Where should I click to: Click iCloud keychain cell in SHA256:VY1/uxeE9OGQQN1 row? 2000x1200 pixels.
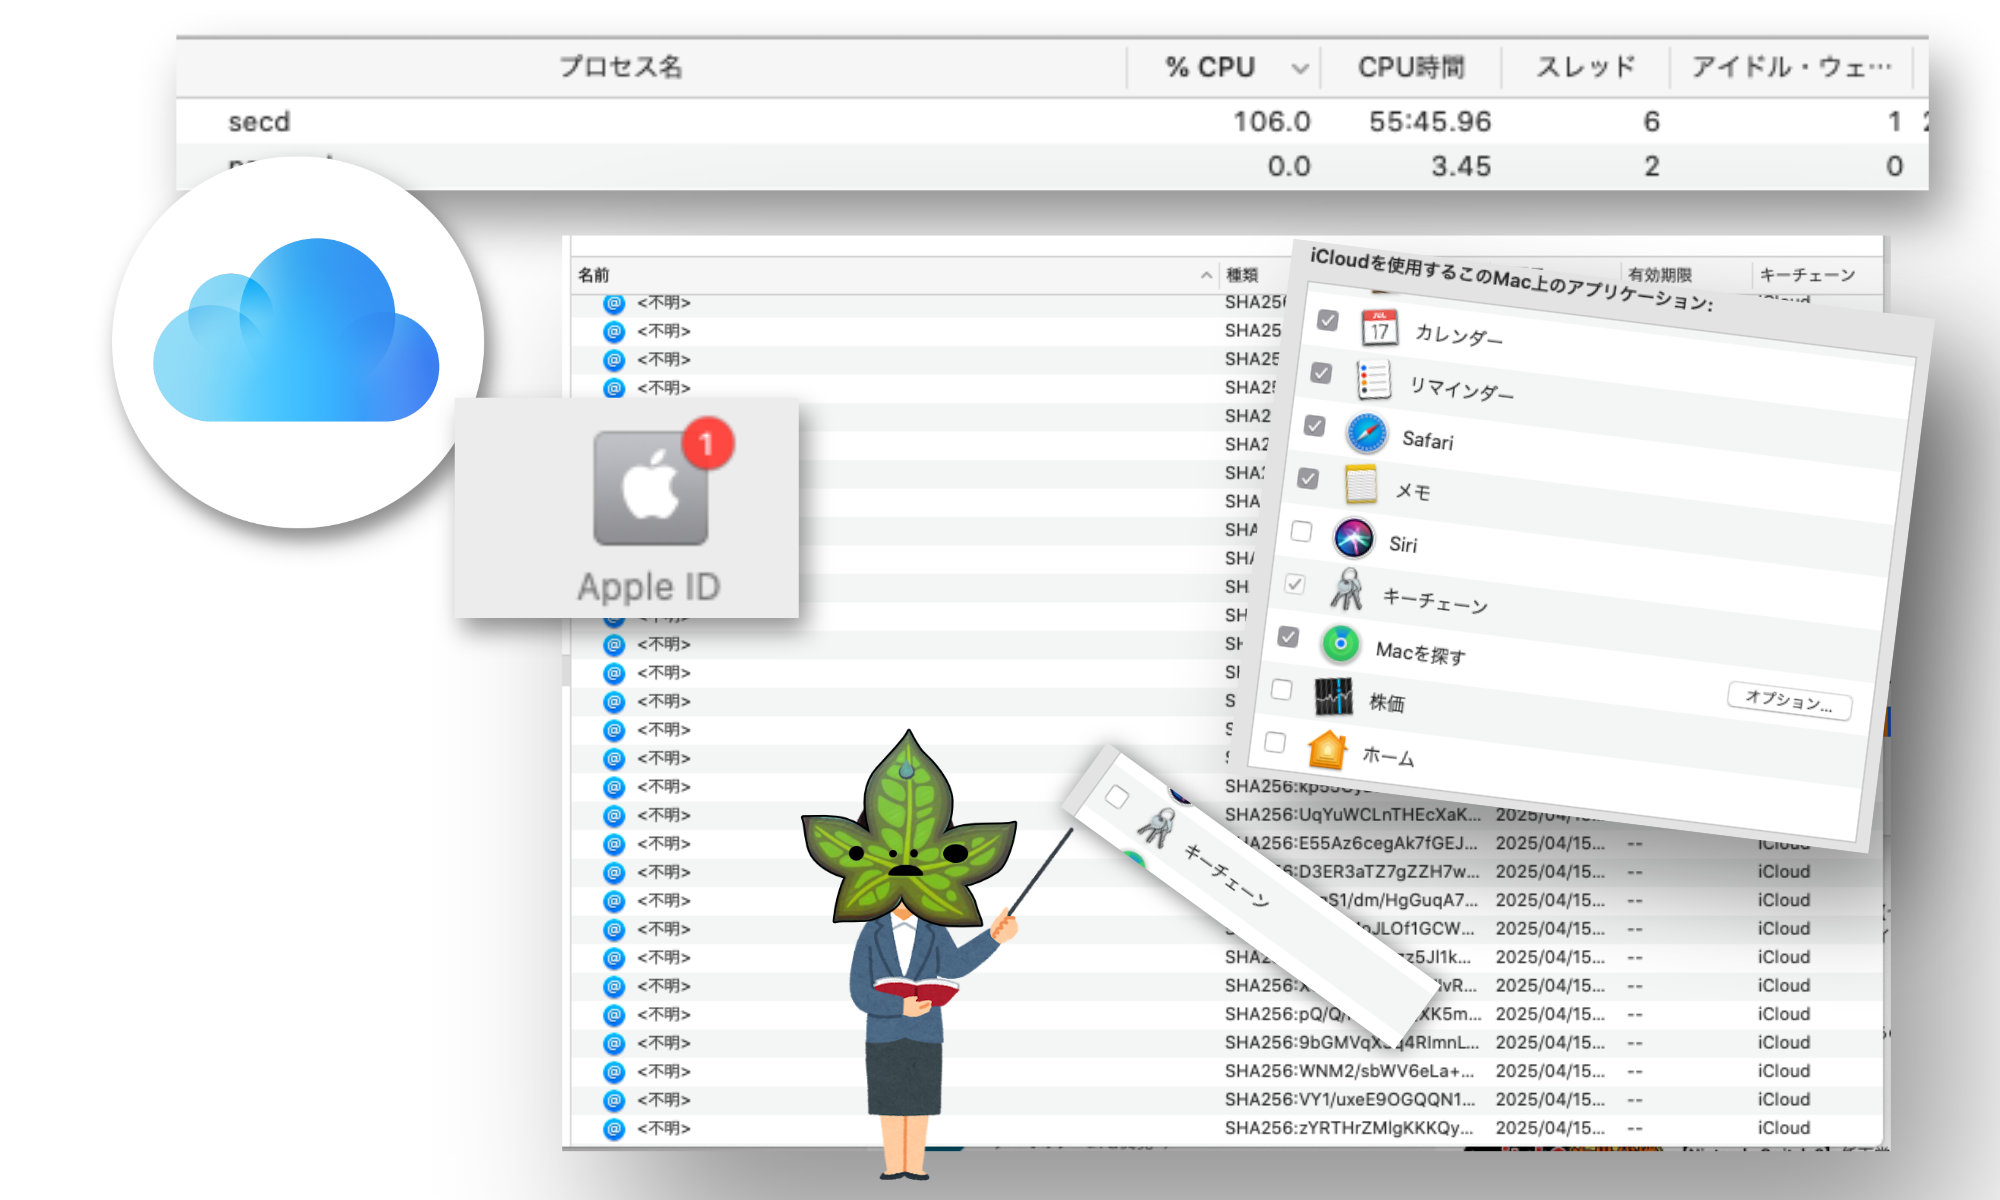pos(1784,1099)
